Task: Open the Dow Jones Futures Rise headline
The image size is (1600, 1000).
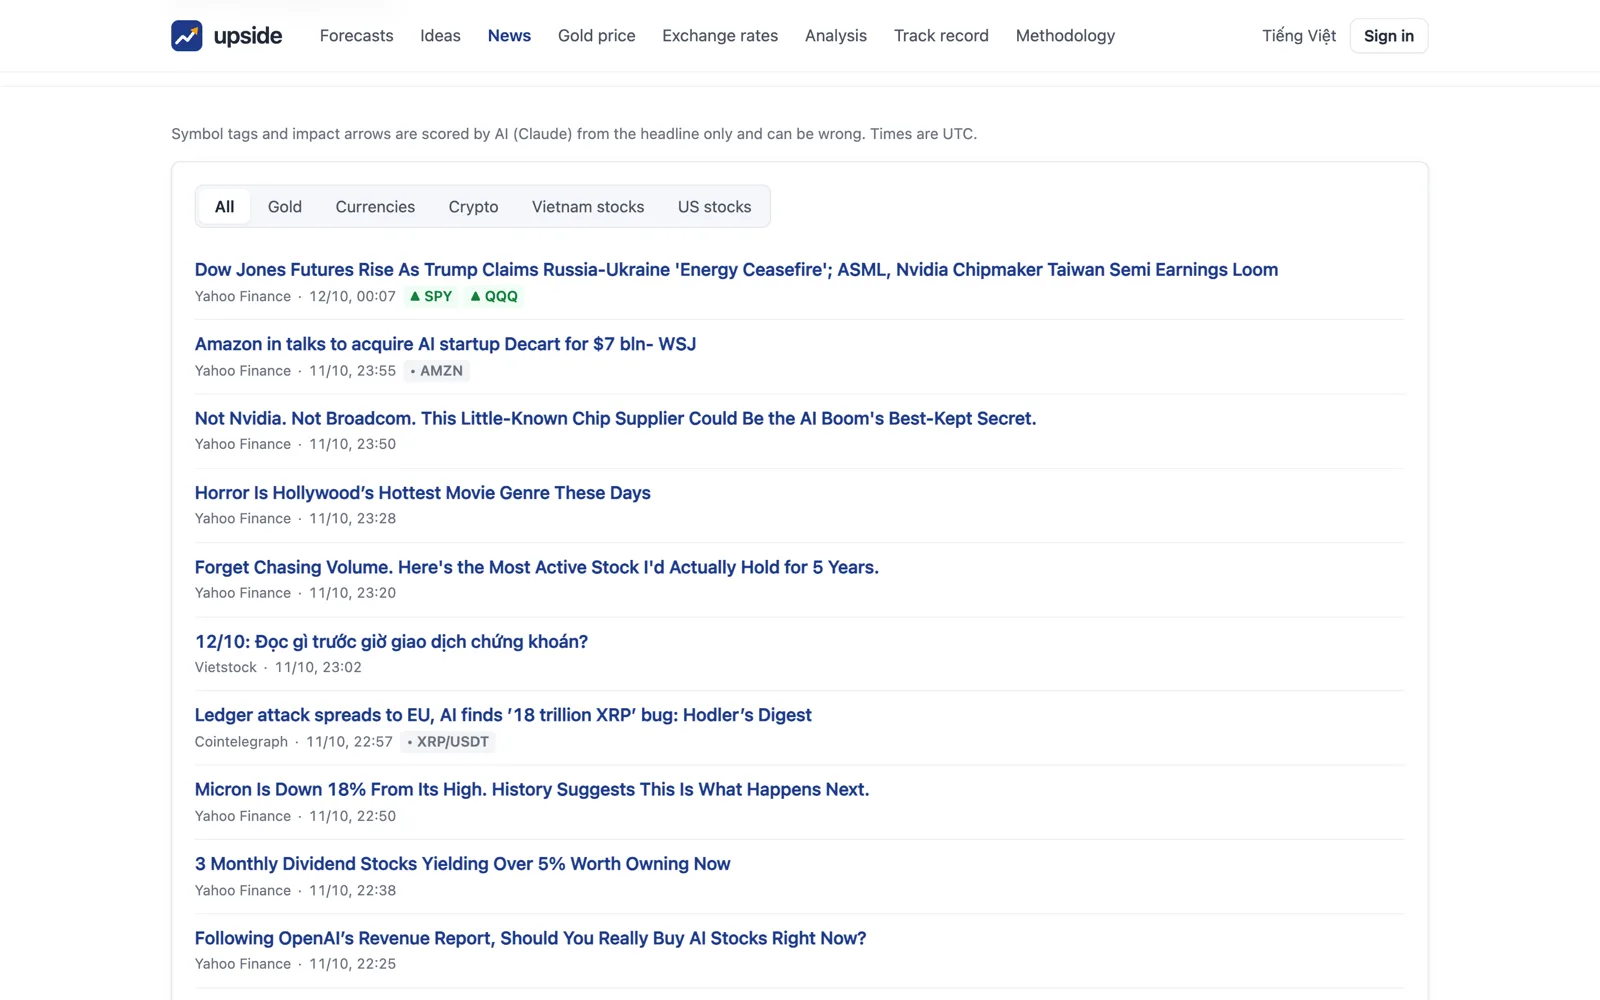Action: (736, 270)
